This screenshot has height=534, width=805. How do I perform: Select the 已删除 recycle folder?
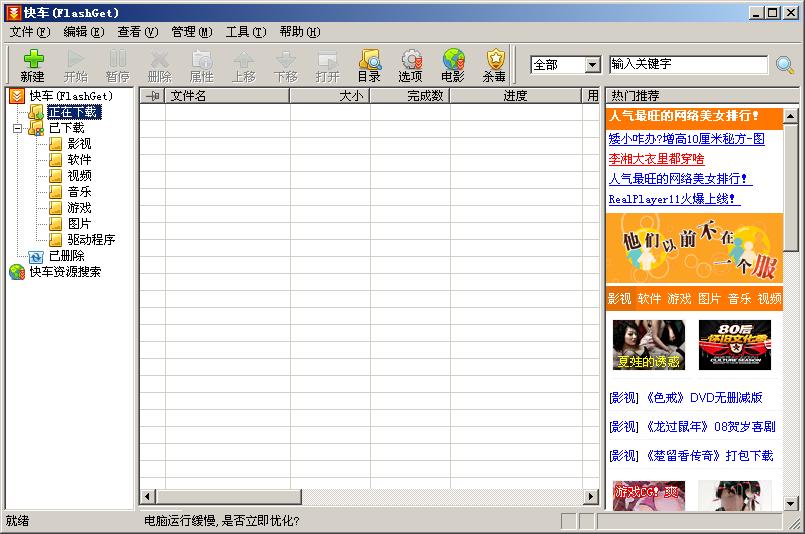tap(66, 255)
